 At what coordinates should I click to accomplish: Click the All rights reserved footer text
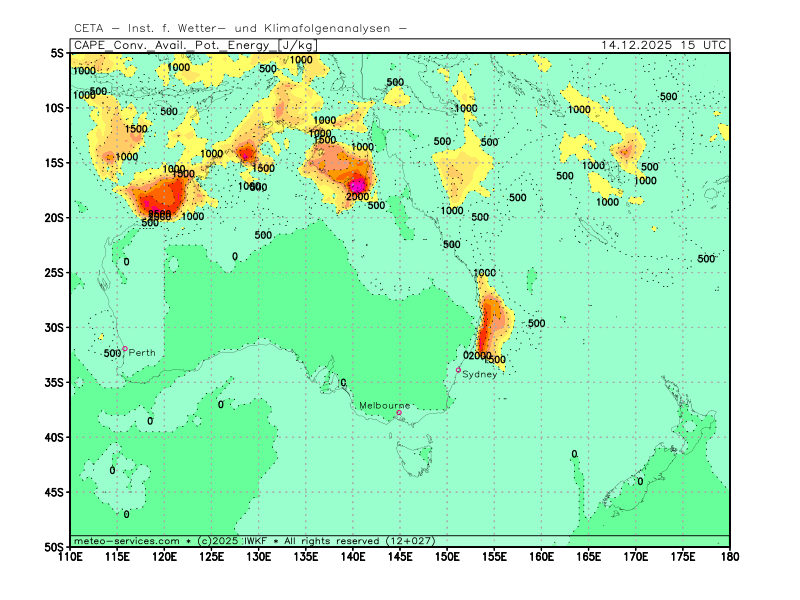click(x=331, y=541)
